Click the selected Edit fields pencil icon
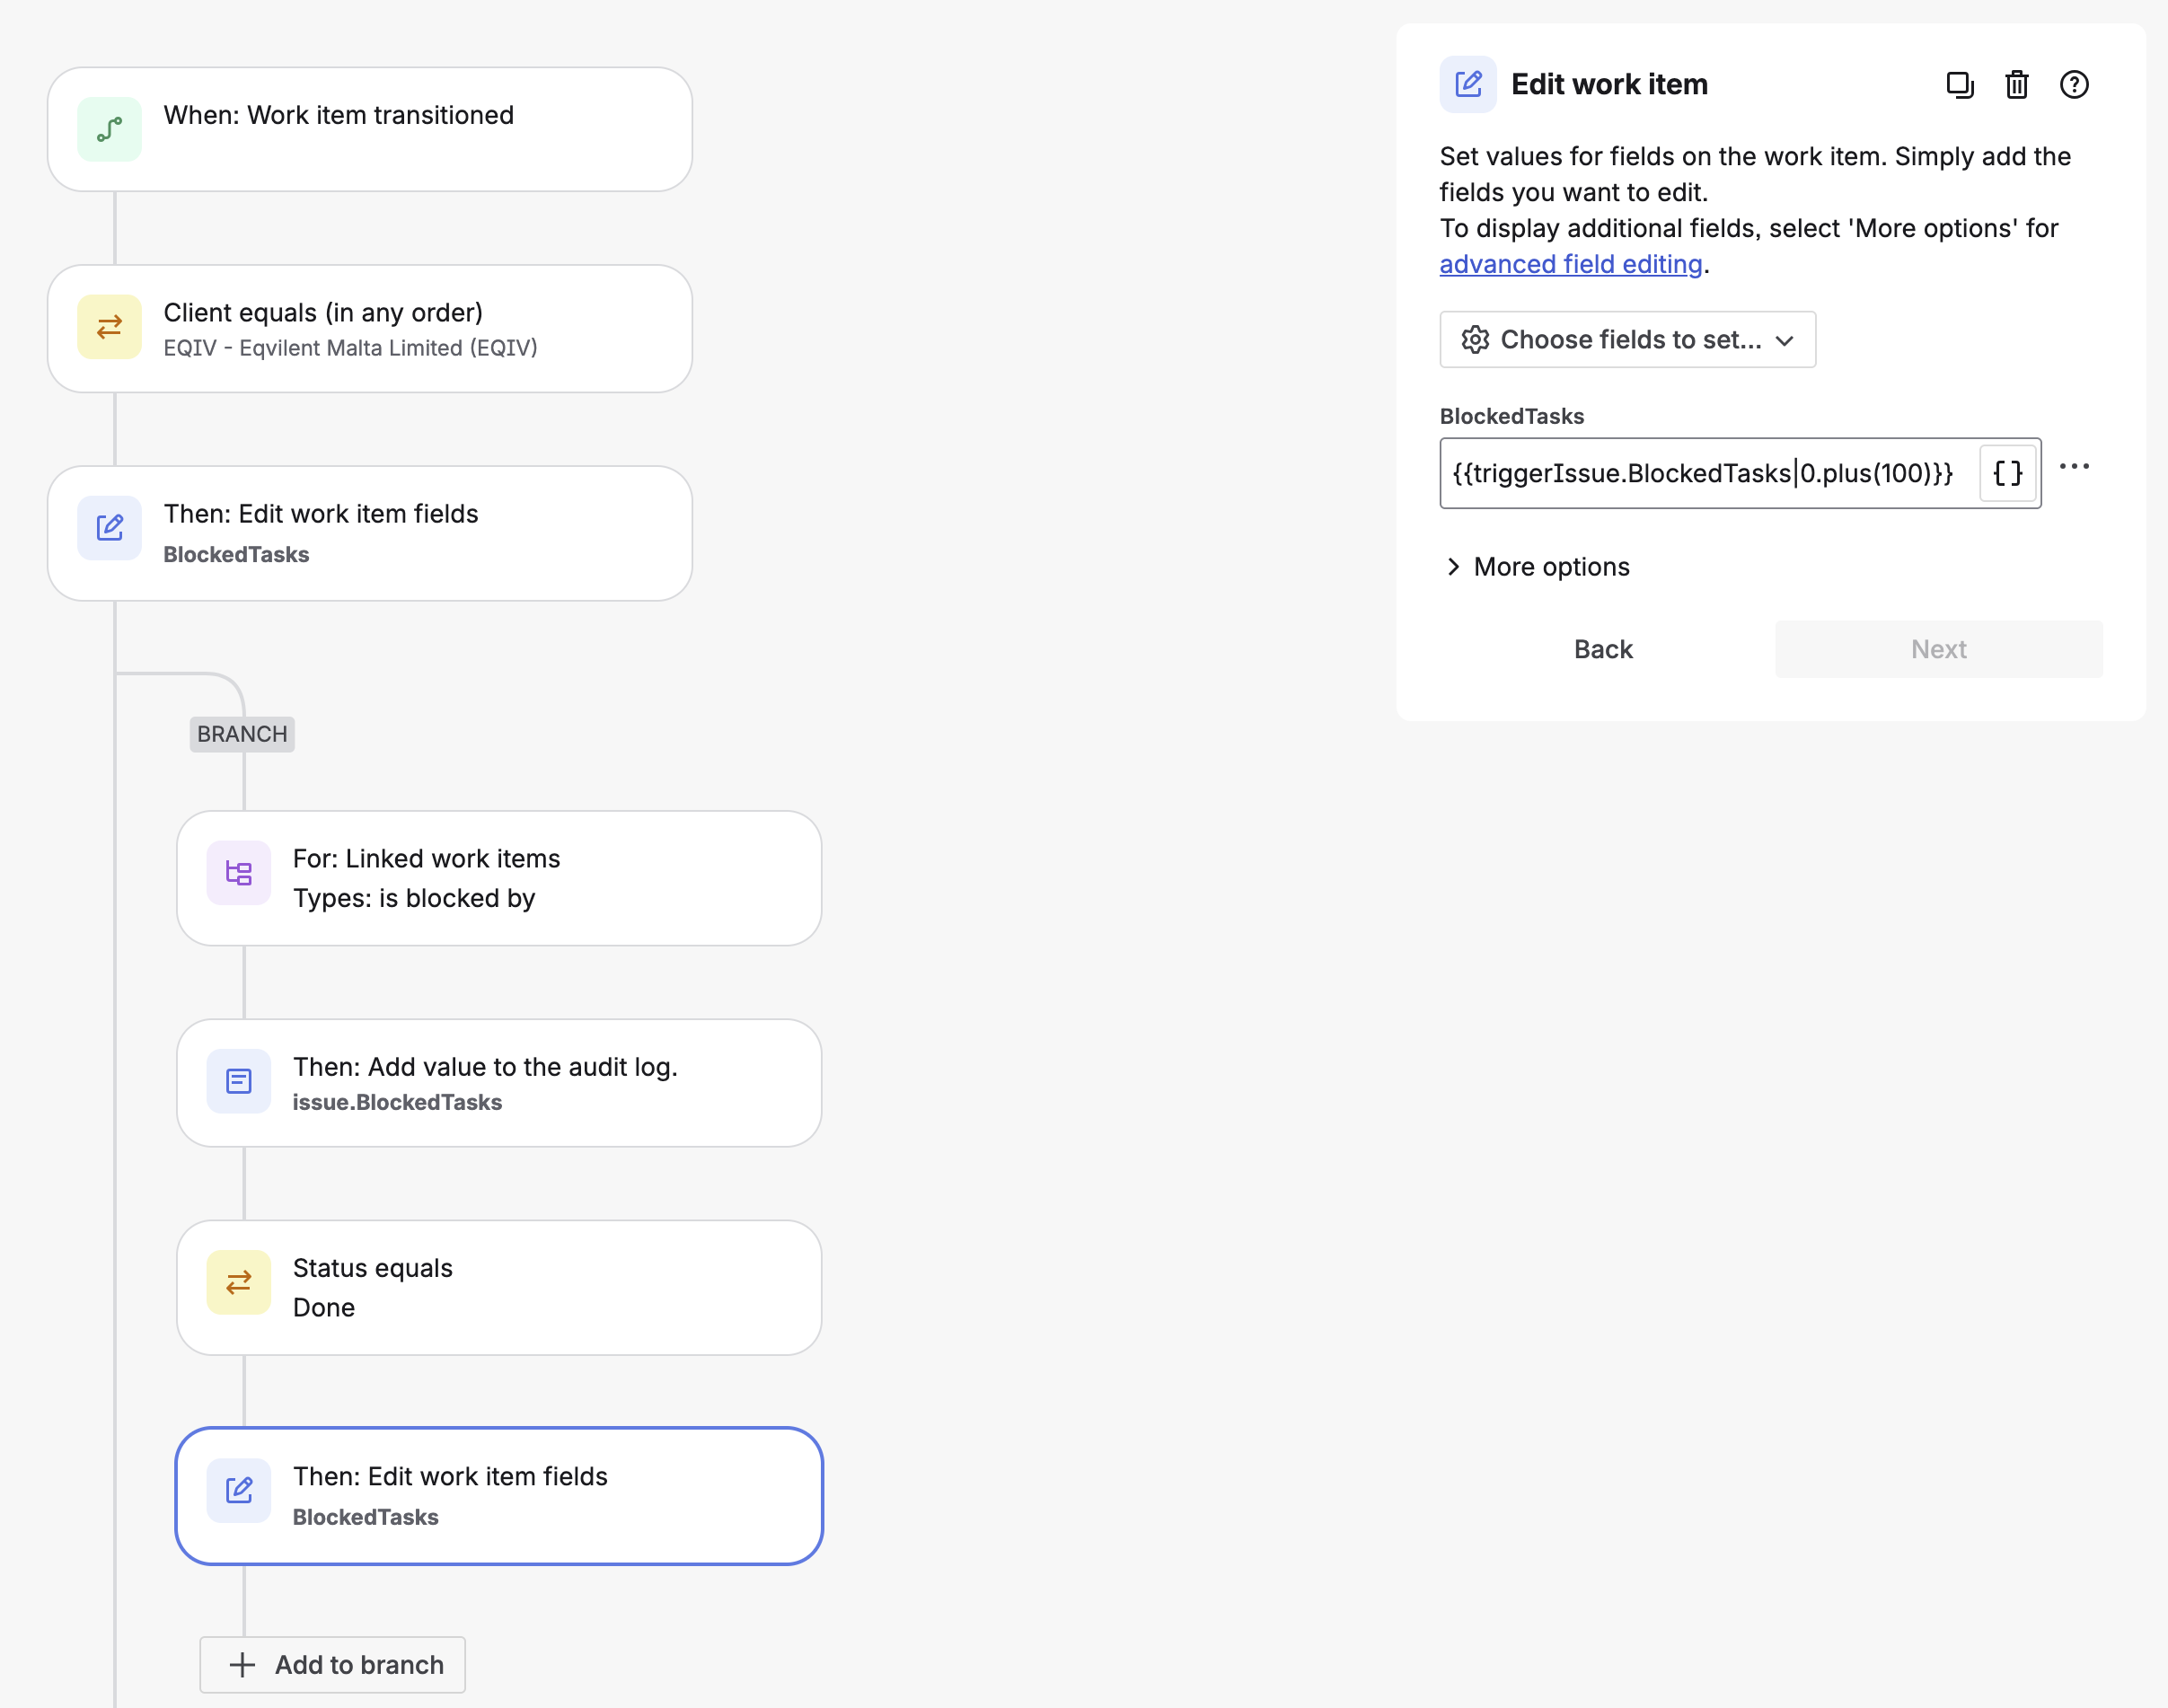The height and width of the screenshot is (1708, 2168). point(239,1490)
